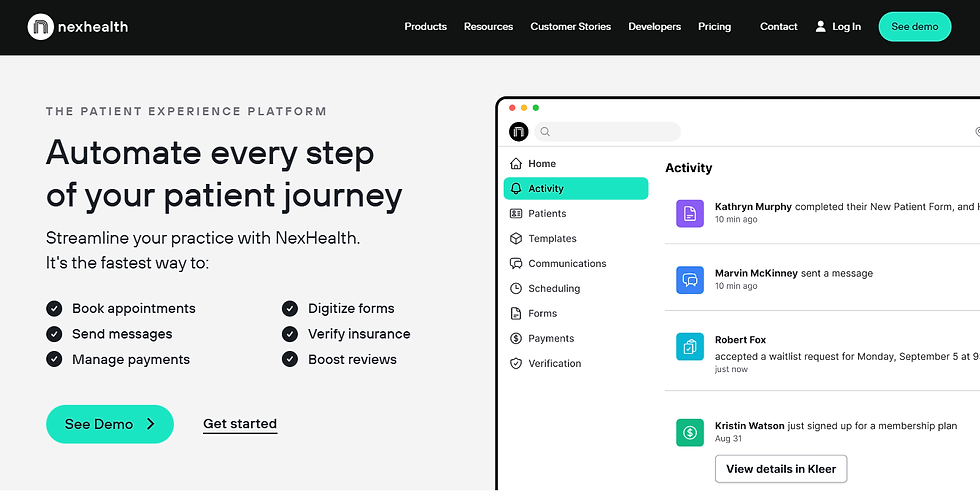
Task: Select Forms in the app sidebar
Action: pyautogui.click(x=576, y=314)
